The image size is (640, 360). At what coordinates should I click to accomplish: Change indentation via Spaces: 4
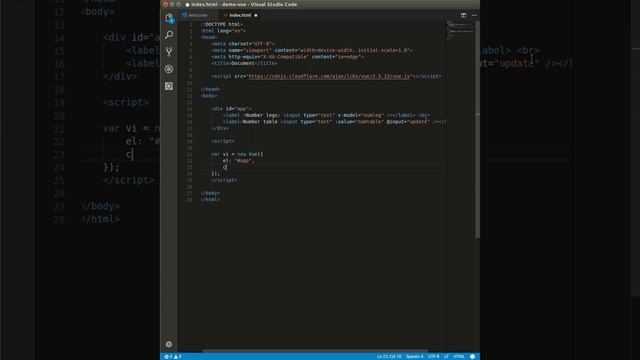pyautogui.click(x=414, y=356)
